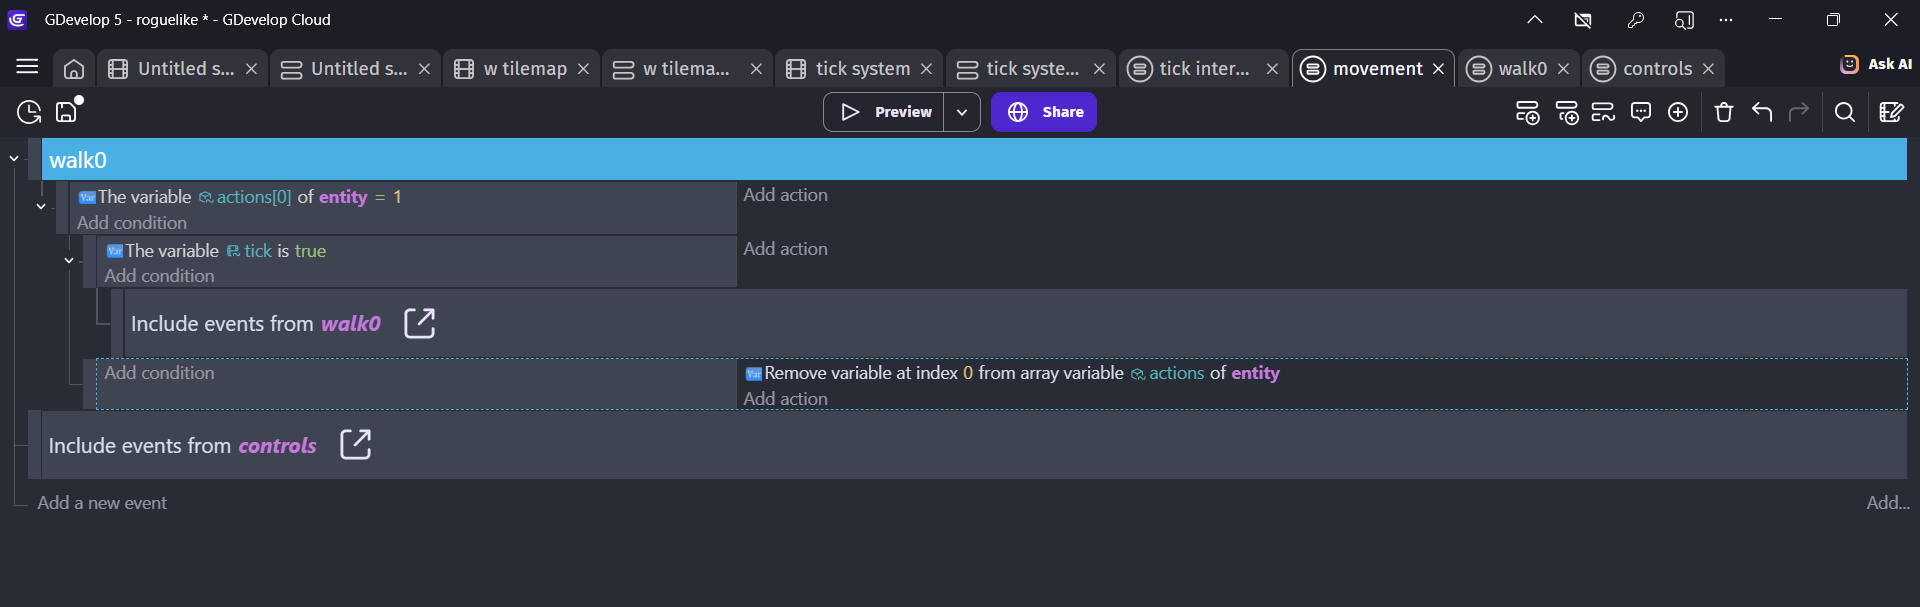The width and height of the screenshot is (1920, 607).
Task: Open the Preview options dropdown arrow
Action: pos(962,112)
